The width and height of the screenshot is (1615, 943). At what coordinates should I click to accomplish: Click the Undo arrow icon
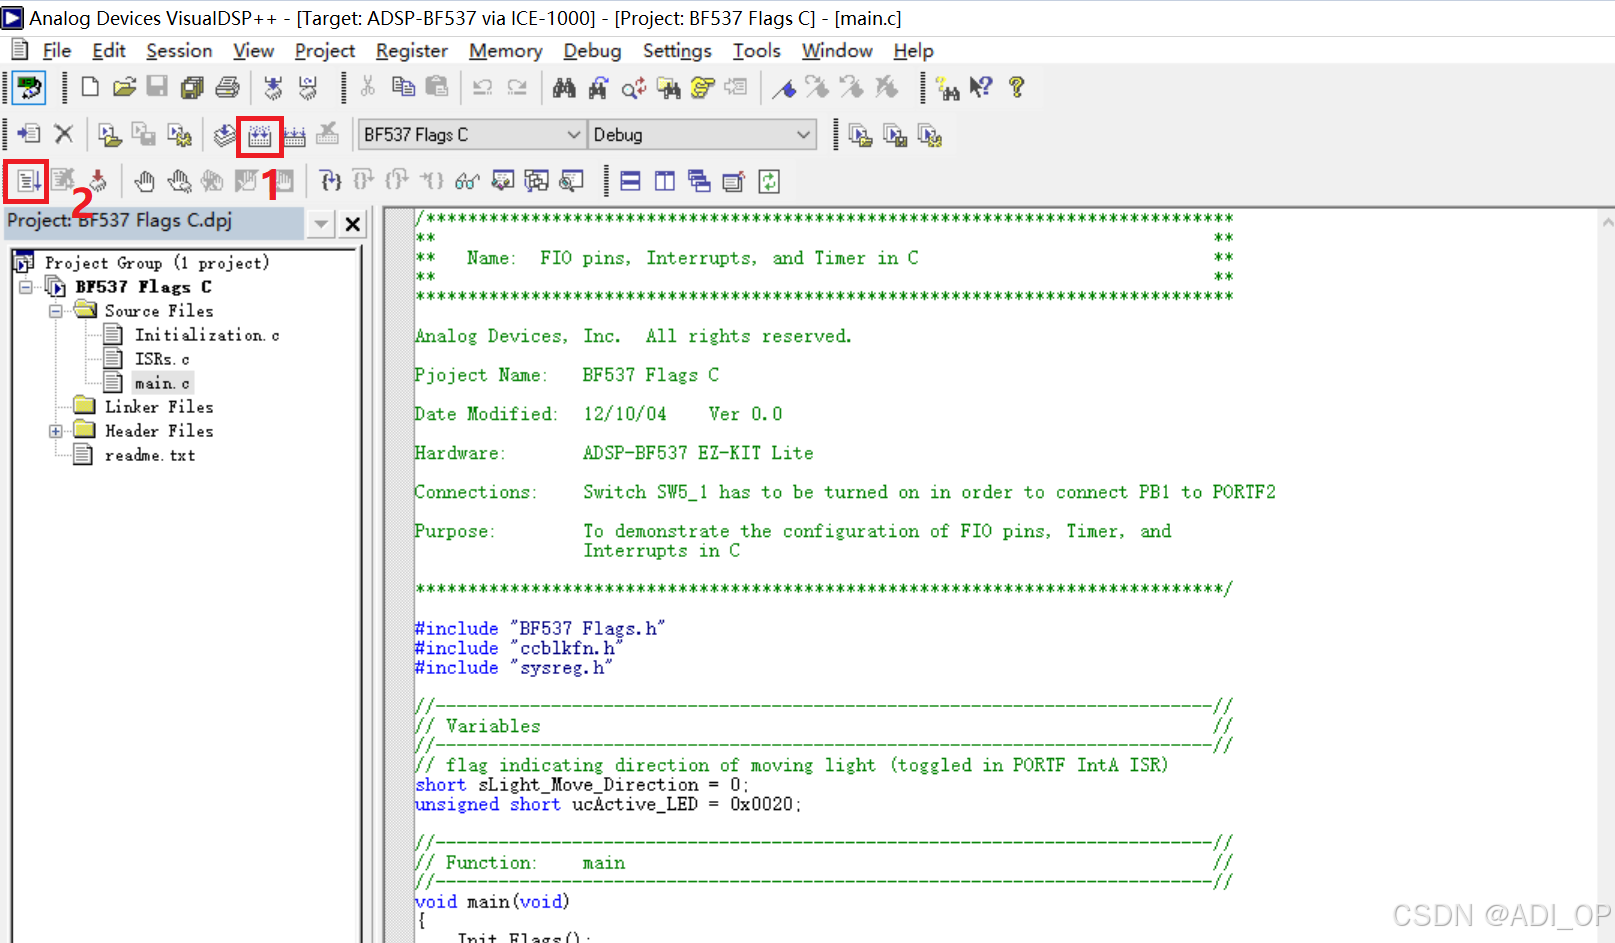coord(483,87)
